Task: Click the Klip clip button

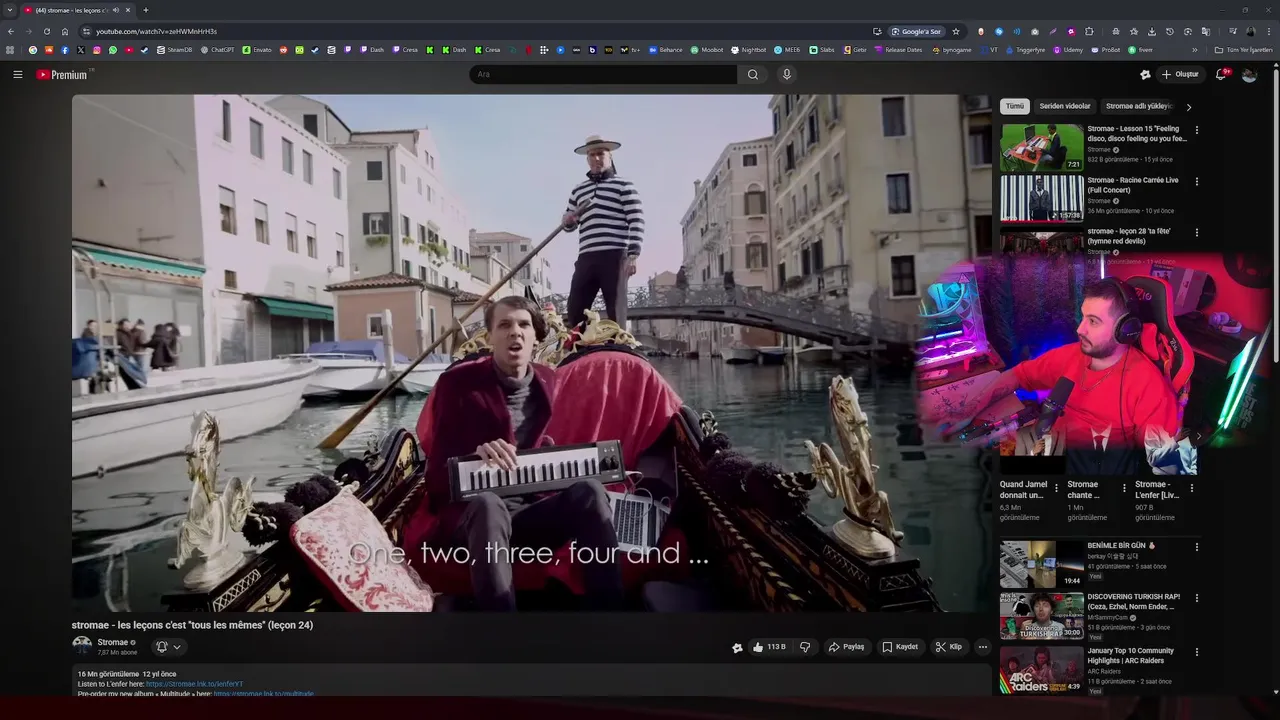Action: click(x=949, y=647)
